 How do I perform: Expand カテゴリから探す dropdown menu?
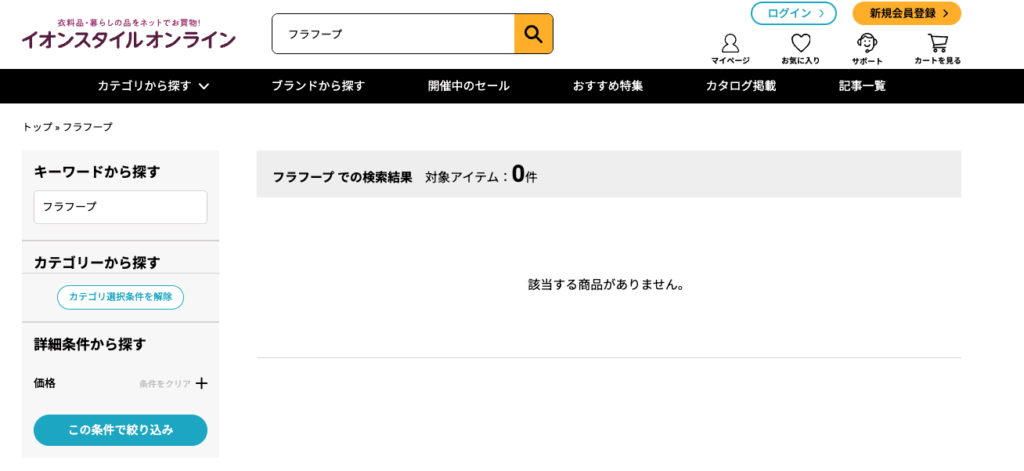click(x=153, y=86)
